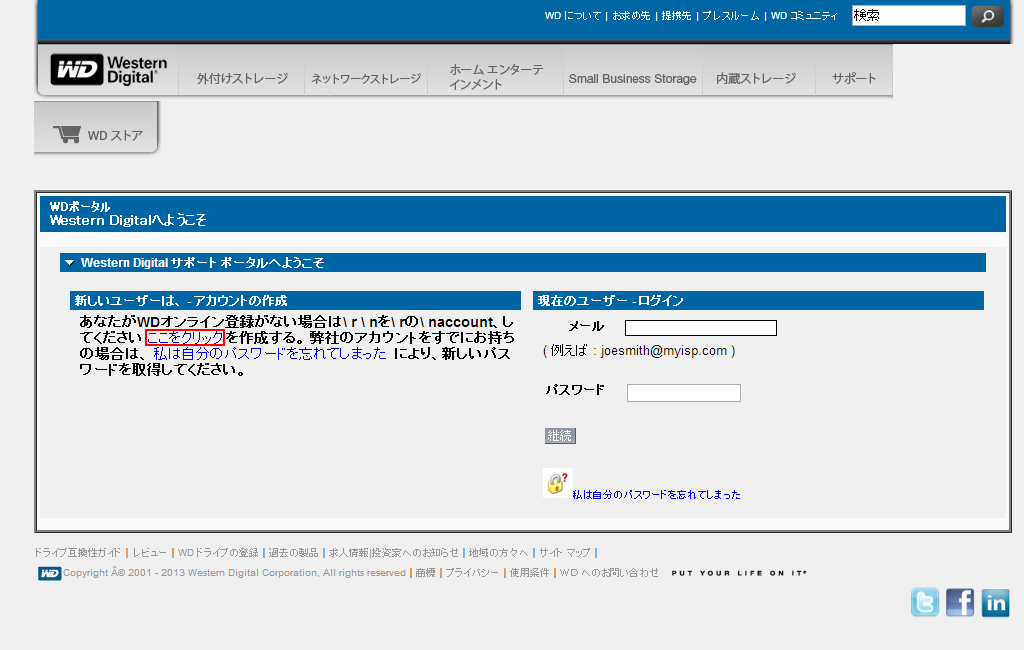Open the Facebook social icon

960,602
